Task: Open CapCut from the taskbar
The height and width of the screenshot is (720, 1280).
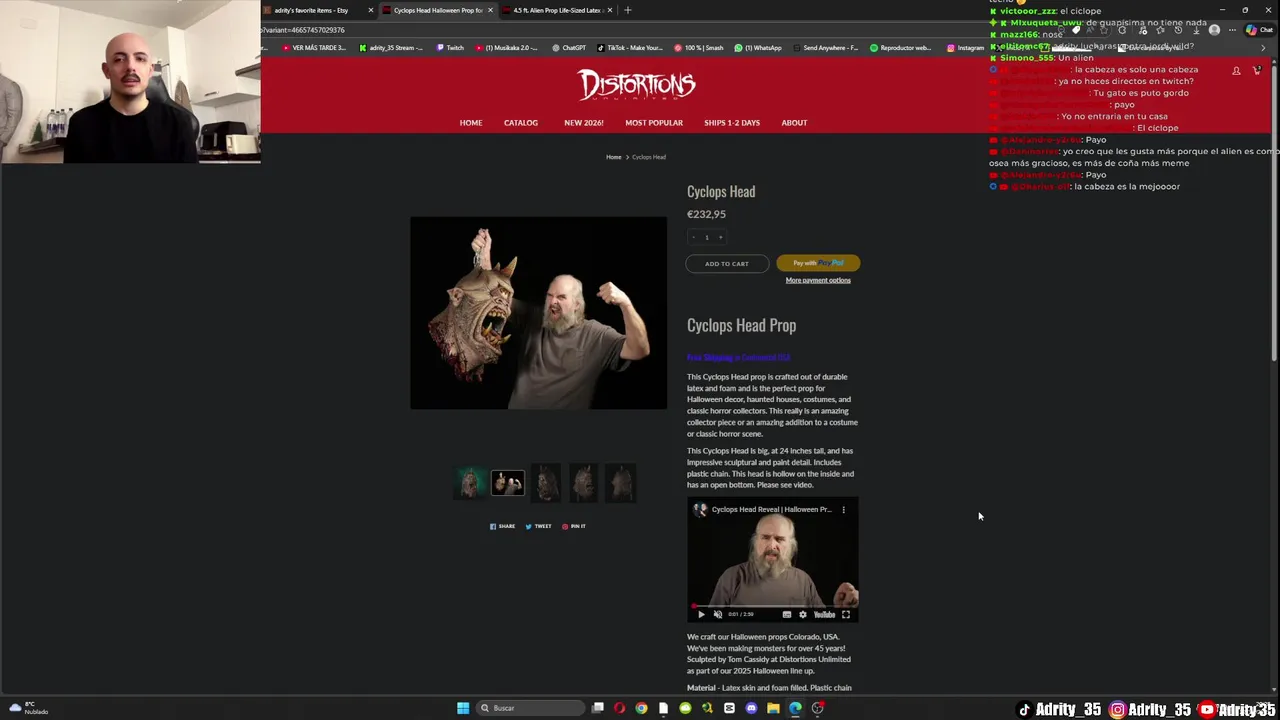Action: point(729,708)
